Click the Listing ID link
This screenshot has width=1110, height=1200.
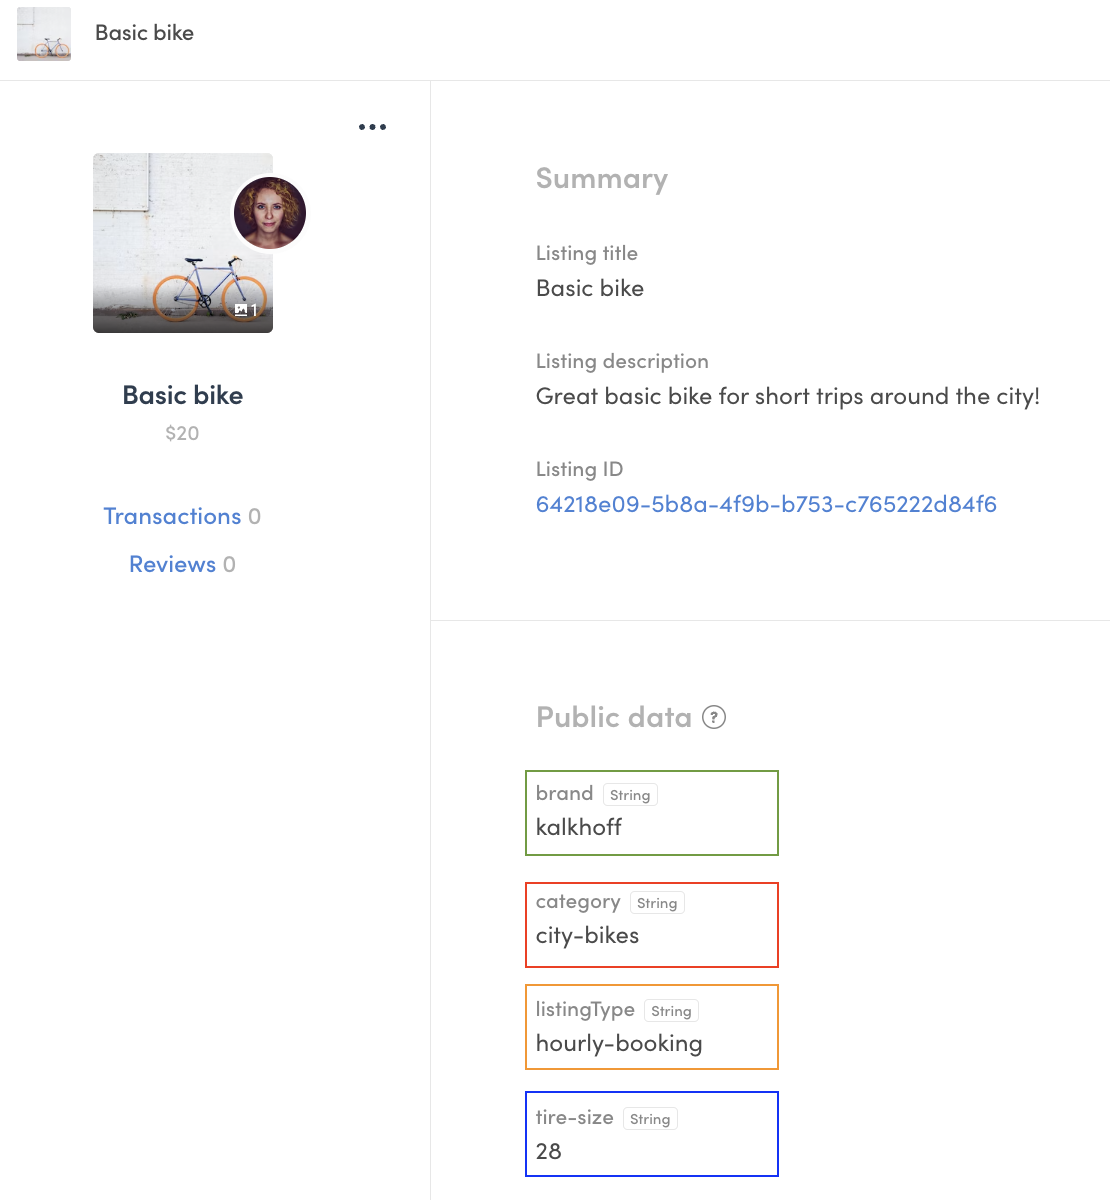[x=766, y=504]
